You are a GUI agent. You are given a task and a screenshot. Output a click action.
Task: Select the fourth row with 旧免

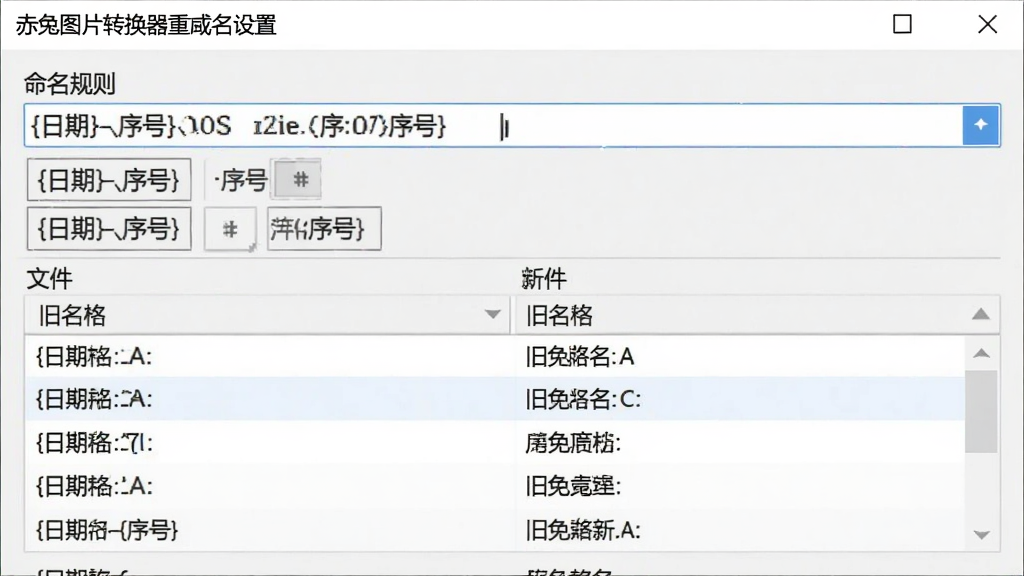(x=495, y=486)
